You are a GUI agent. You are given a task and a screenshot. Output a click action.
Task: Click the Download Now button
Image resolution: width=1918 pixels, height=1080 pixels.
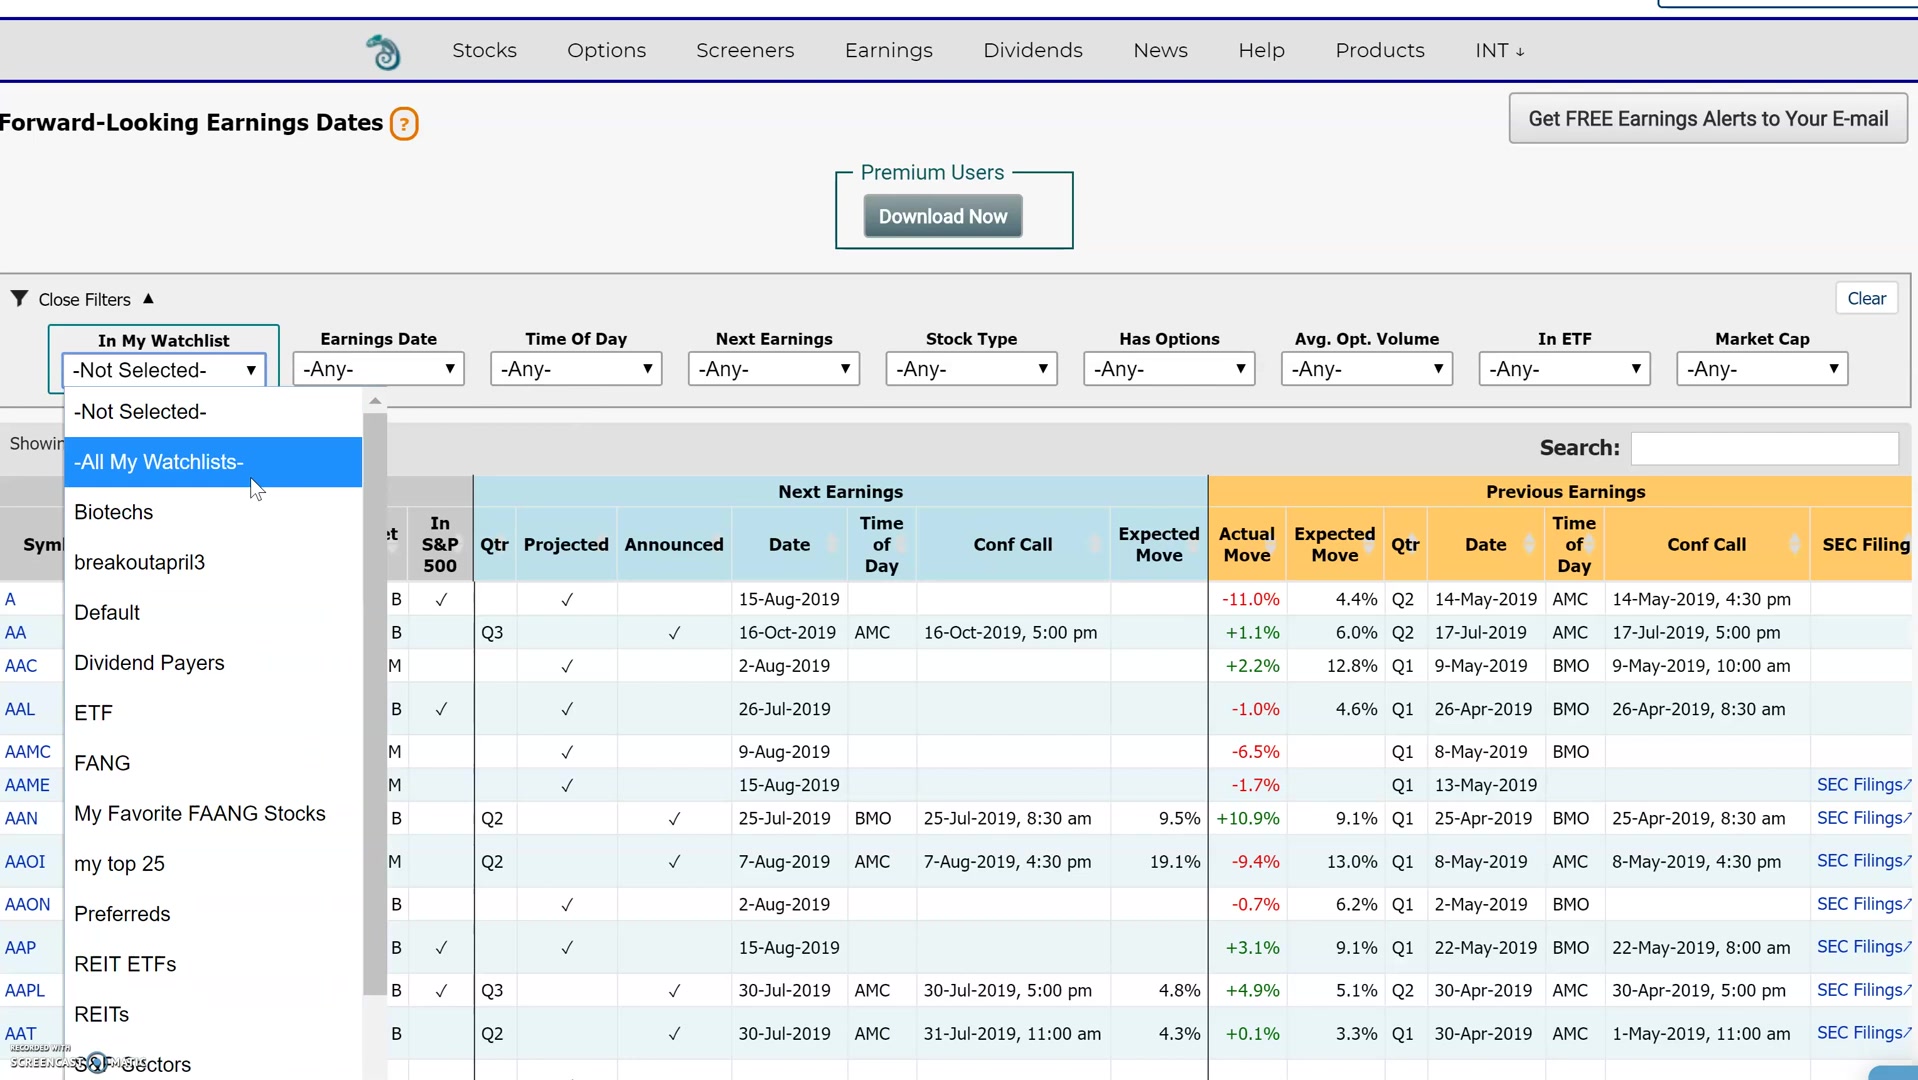click(x=941, y=215)
